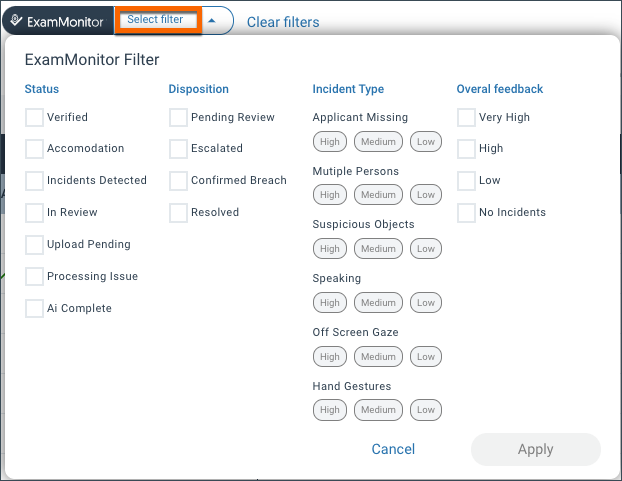Screen dimensions: 622x481
Task: Open the Select filter dropdown field
Action: 159,20
